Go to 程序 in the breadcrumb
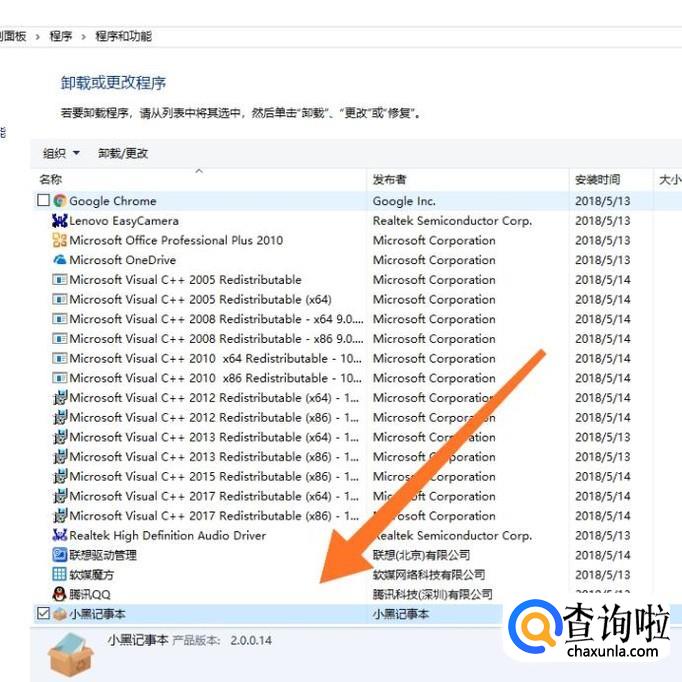The height and width of the screenshot is (682, 682). (x=60, y=36)
